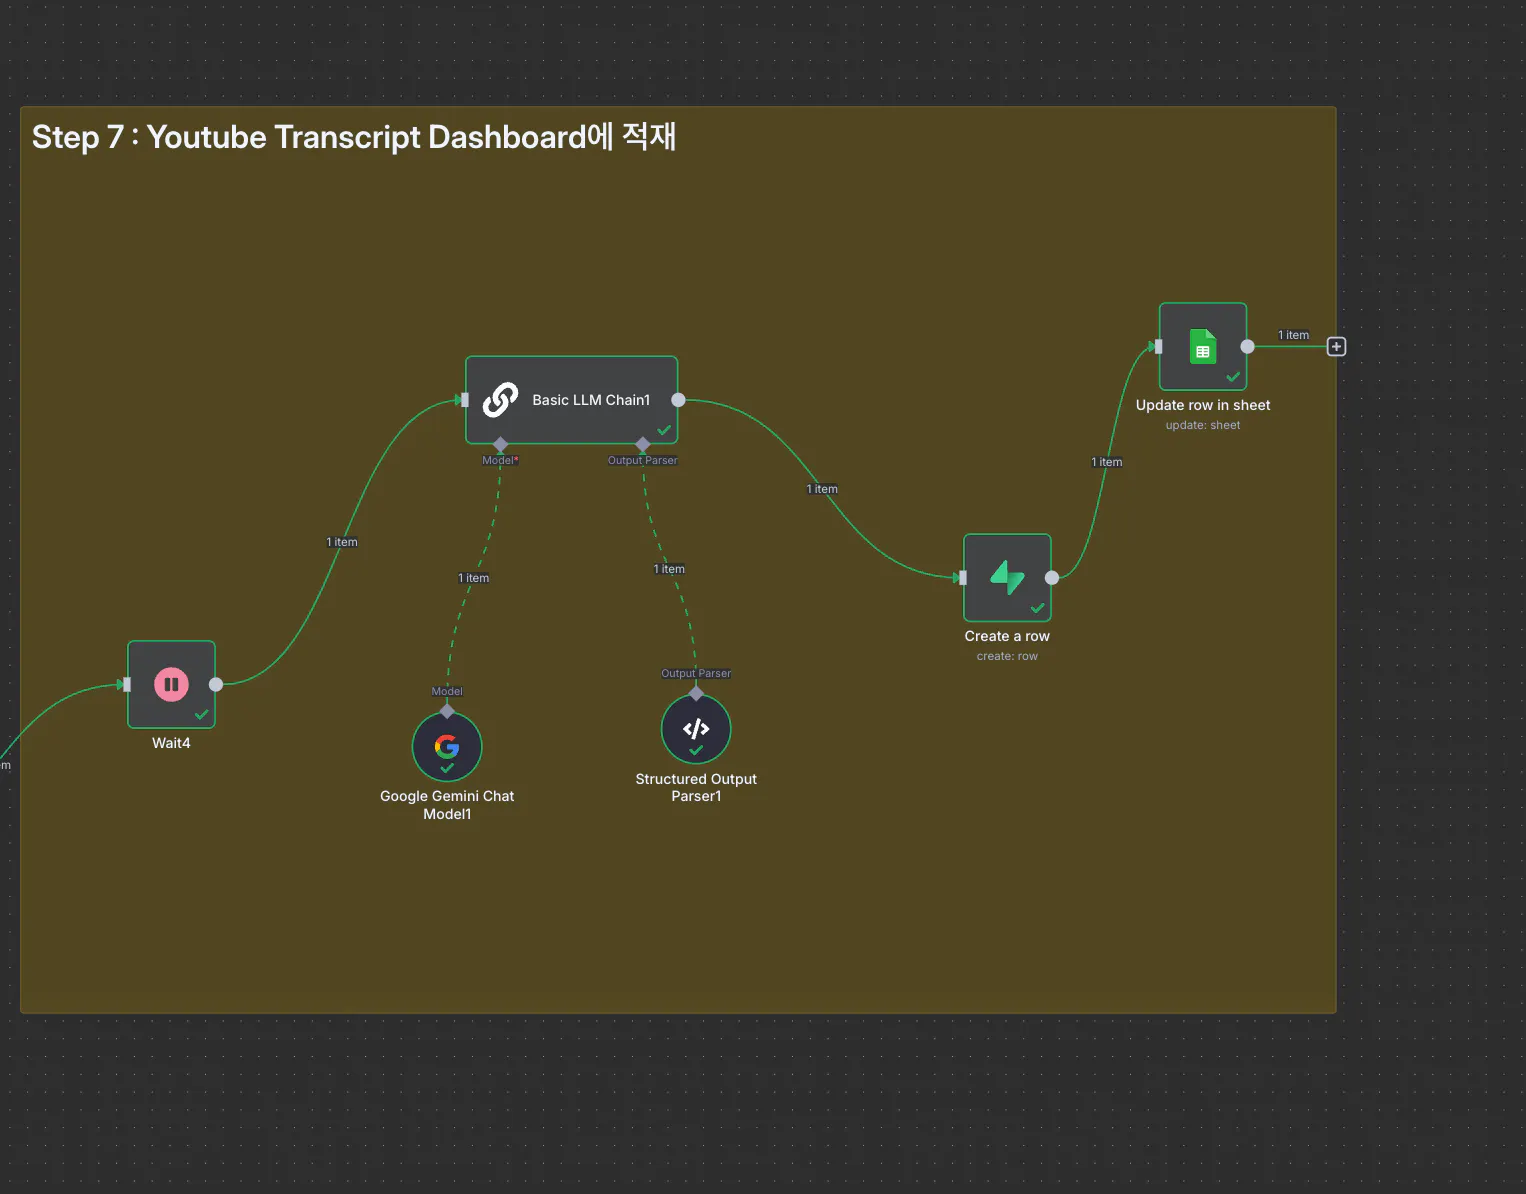The height and width of the screenshot is (1194, 1526).
Task: Click the Model input diamond on LLM Chain
Action: (500, 444)
